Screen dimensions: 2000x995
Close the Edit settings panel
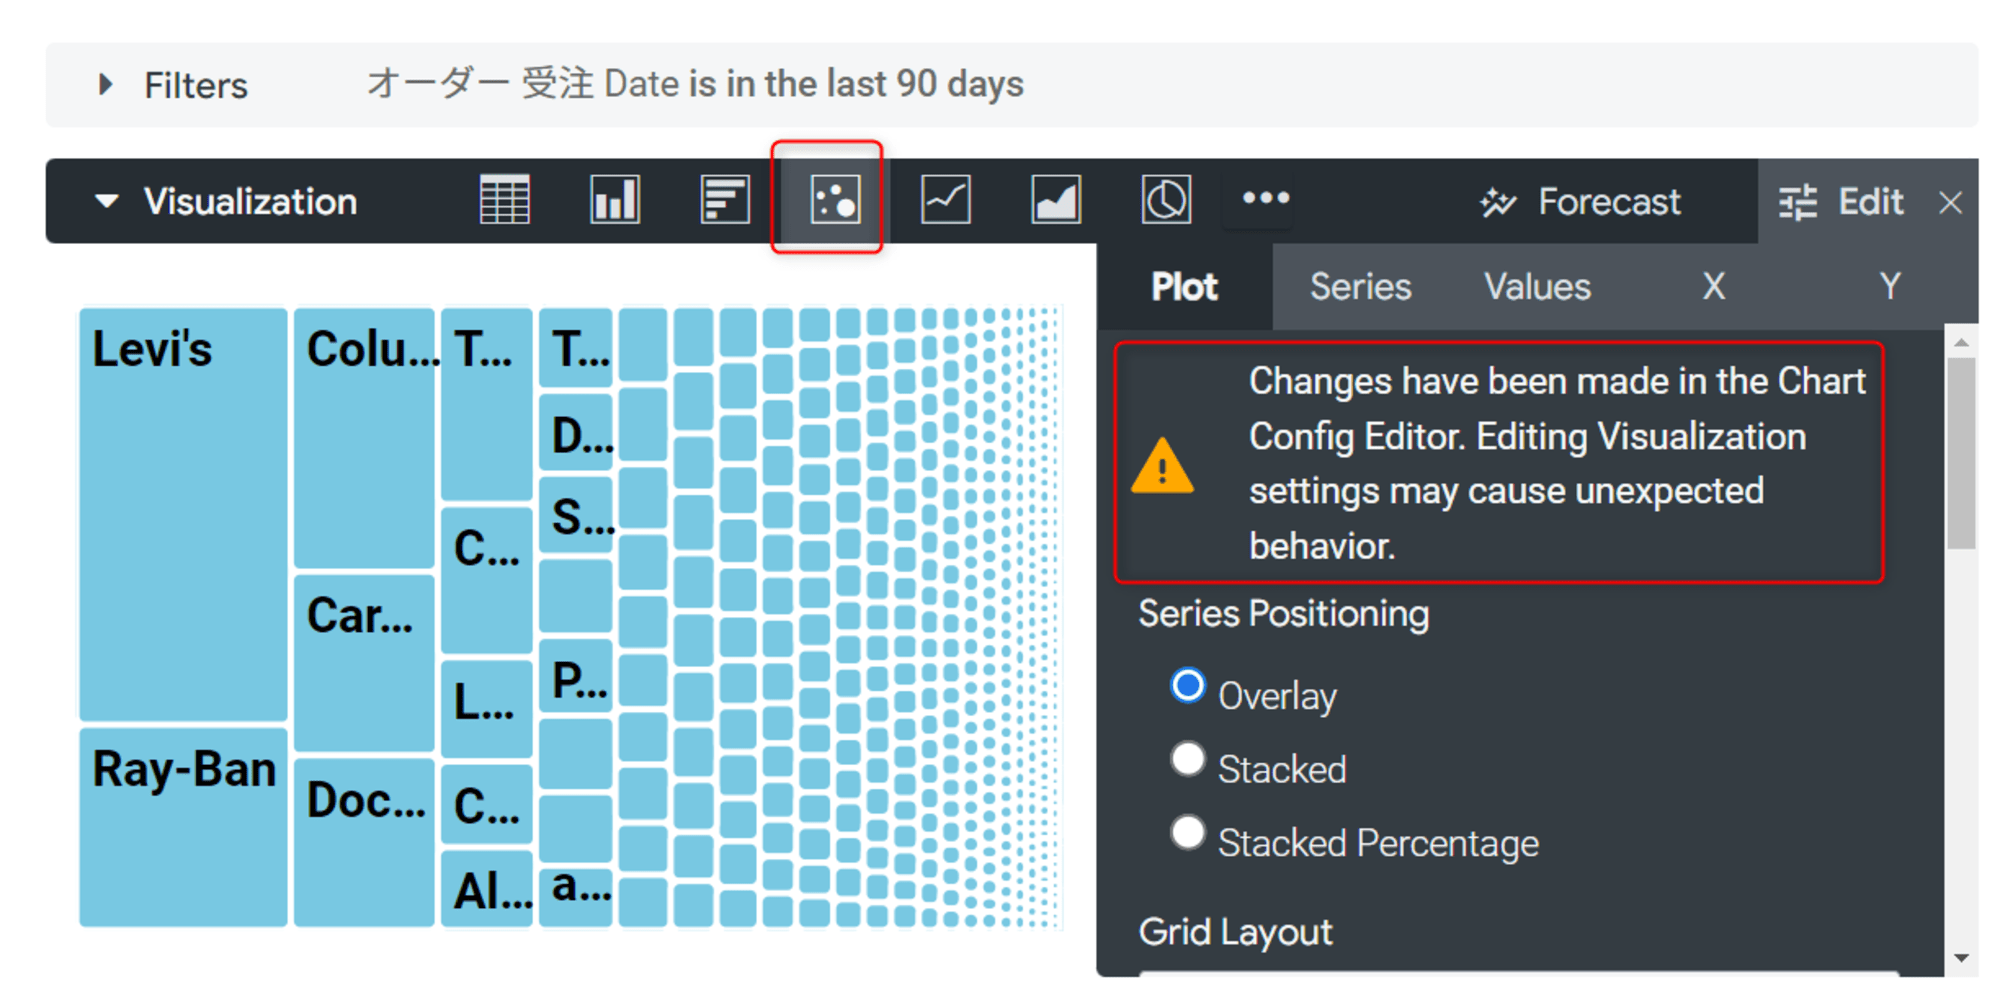coord(1950,203)
